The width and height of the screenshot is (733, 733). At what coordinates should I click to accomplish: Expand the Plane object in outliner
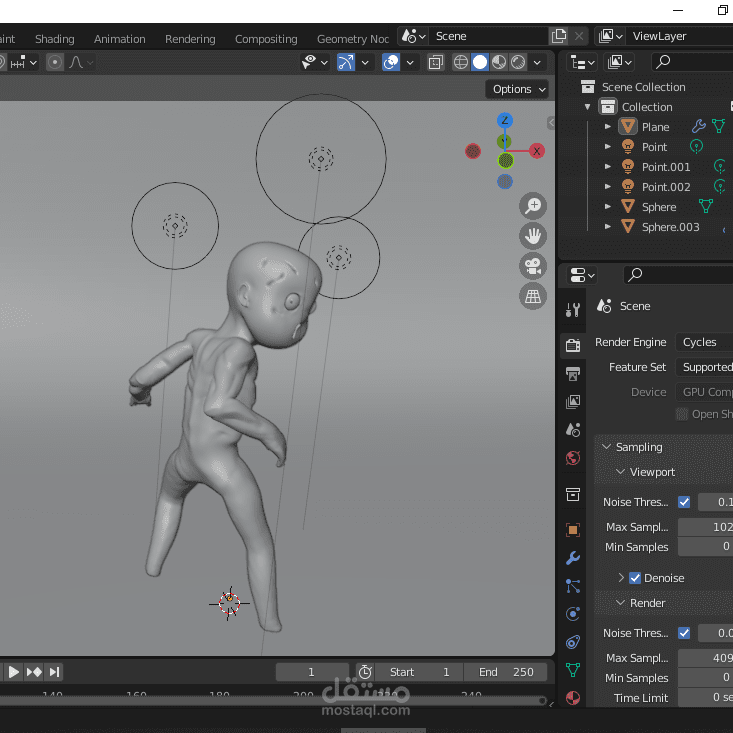click(x=608, y=127)
